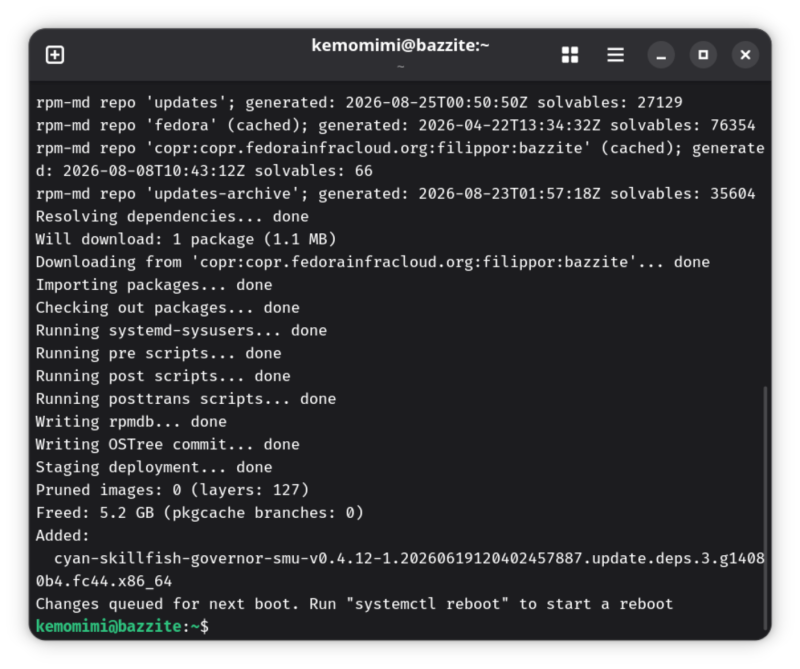The height and width of the screenshot is (669, 800).
Task: Click the "Importing packages... done" line
Action: [154, 285]
